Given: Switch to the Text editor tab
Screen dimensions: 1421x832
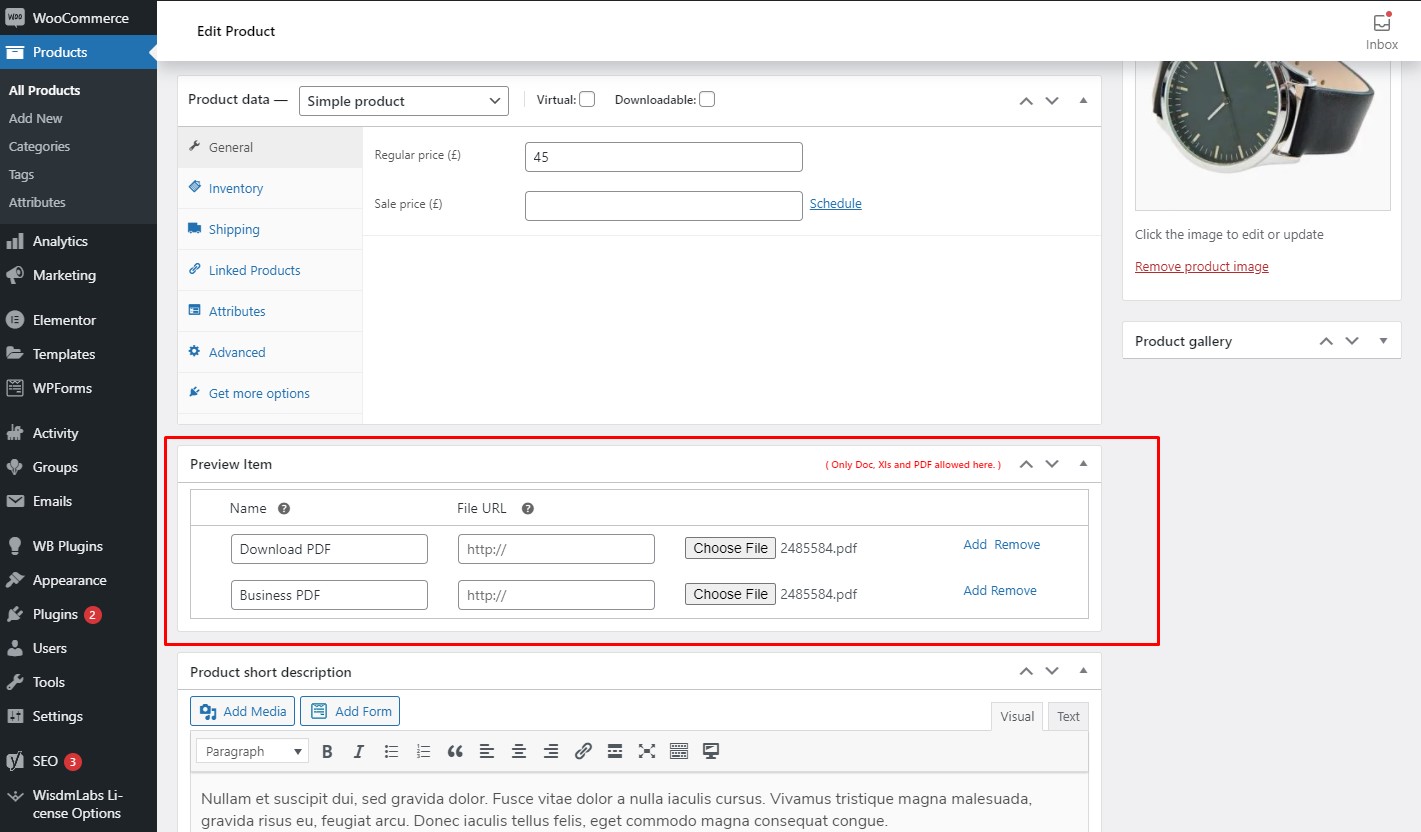Looking at the screenshot, I should coord(1067,716).
